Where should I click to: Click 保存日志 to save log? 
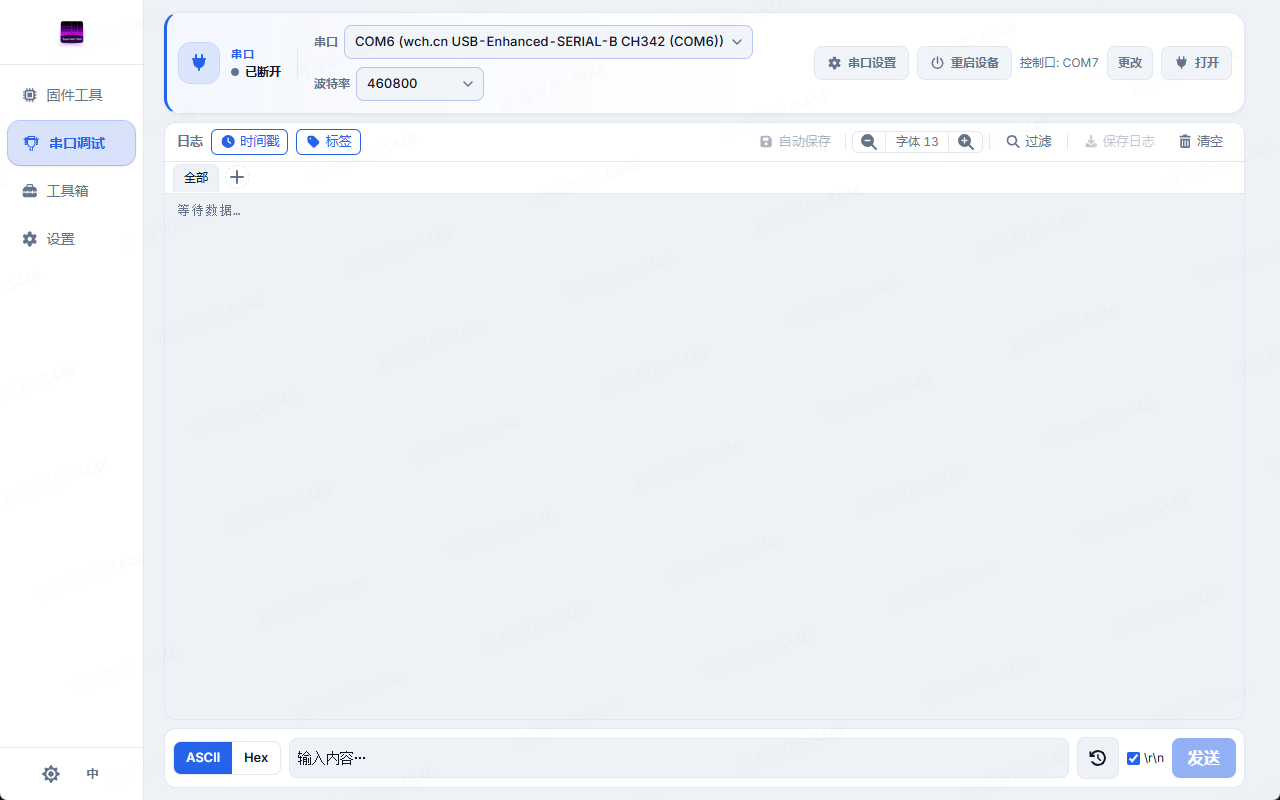point(1119,142)
